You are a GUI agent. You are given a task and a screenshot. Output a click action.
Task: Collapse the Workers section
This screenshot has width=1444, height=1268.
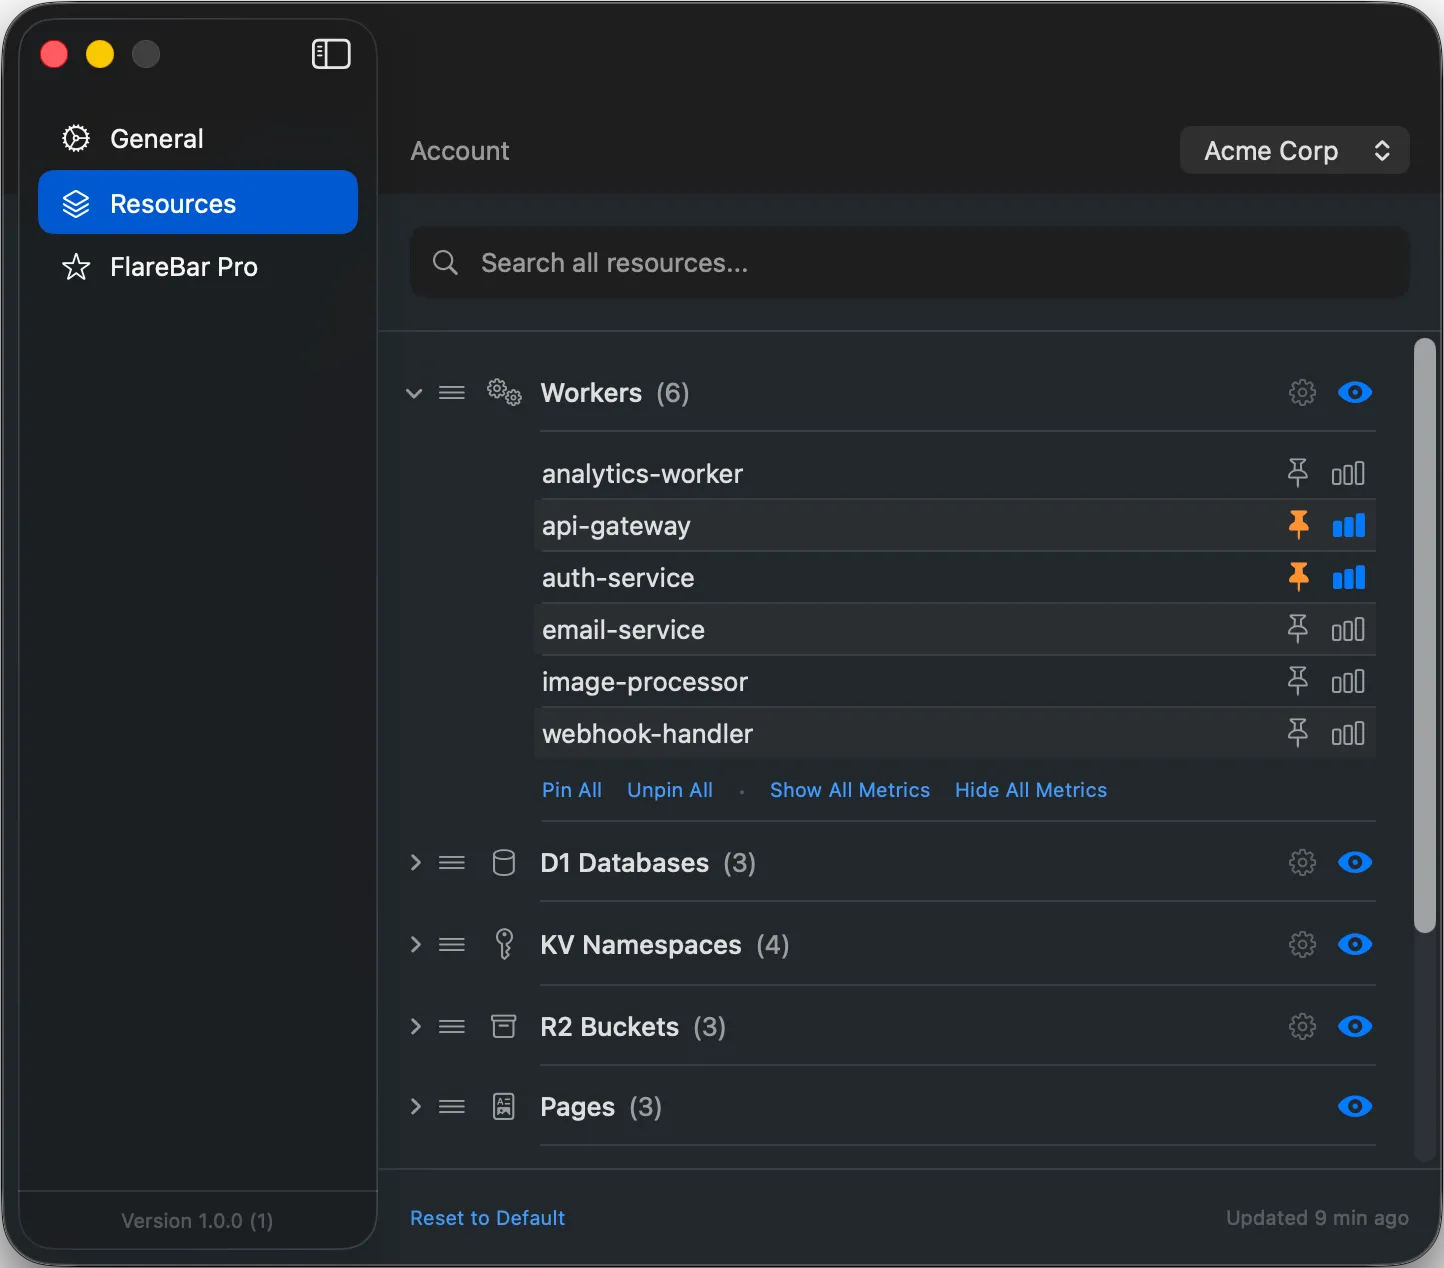coord(414,393)
